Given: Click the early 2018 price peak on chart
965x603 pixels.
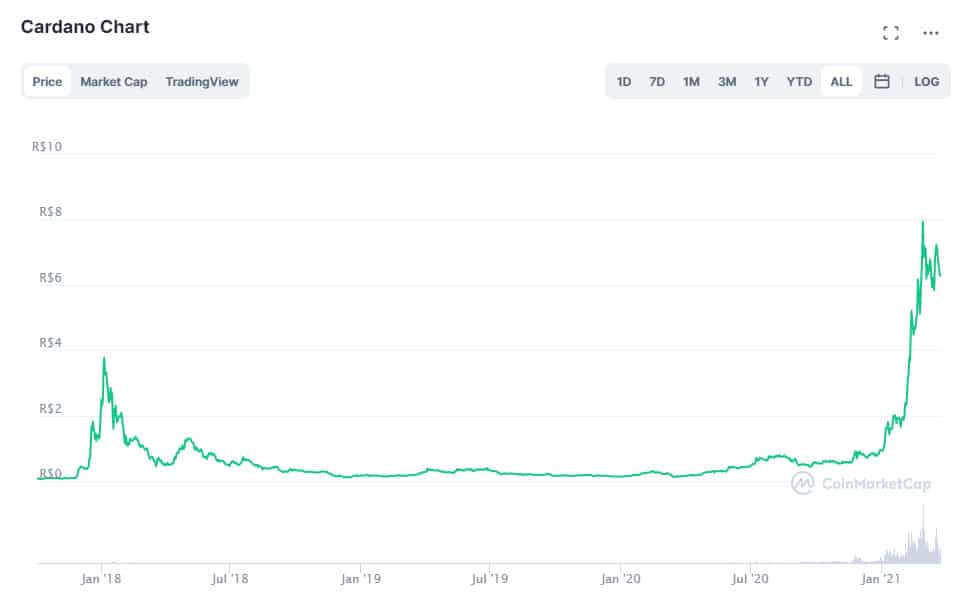Looking at the screenshot, I should pos(104,358).
